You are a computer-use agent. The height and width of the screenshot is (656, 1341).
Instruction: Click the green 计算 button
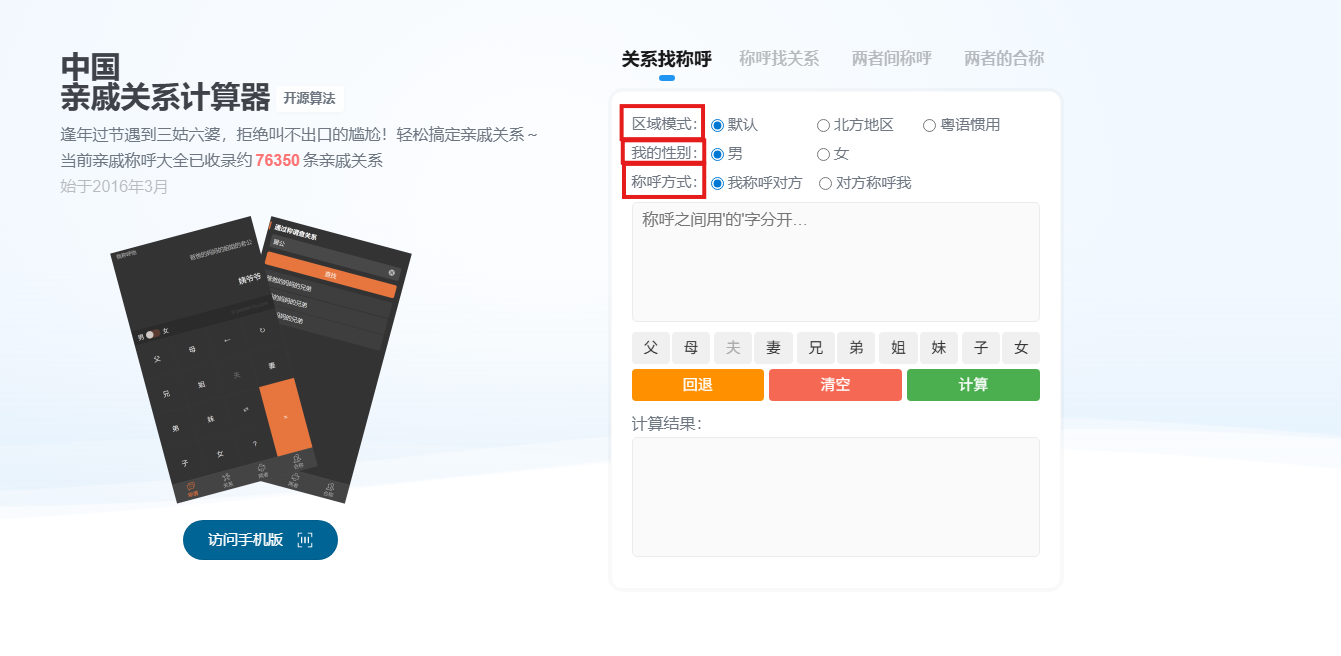coord(973,385)
